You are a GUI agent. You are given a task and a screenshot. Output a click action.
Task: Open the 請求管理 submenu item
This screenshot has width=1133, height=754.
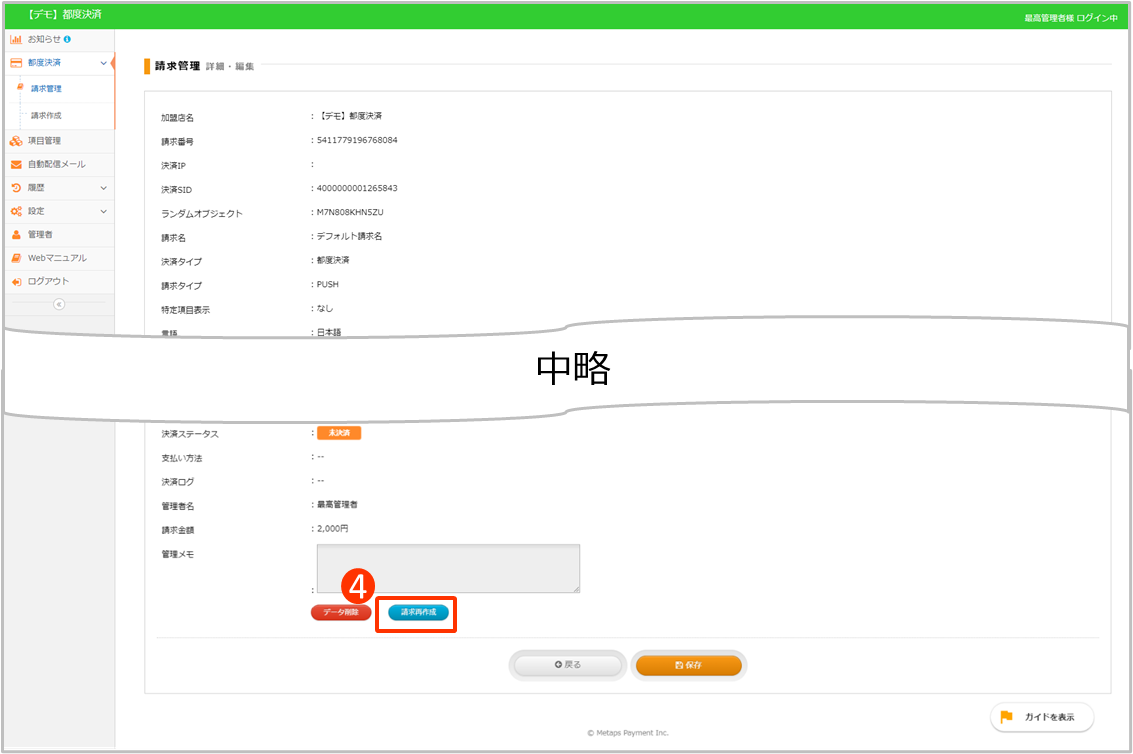click(x=46, y=89)
